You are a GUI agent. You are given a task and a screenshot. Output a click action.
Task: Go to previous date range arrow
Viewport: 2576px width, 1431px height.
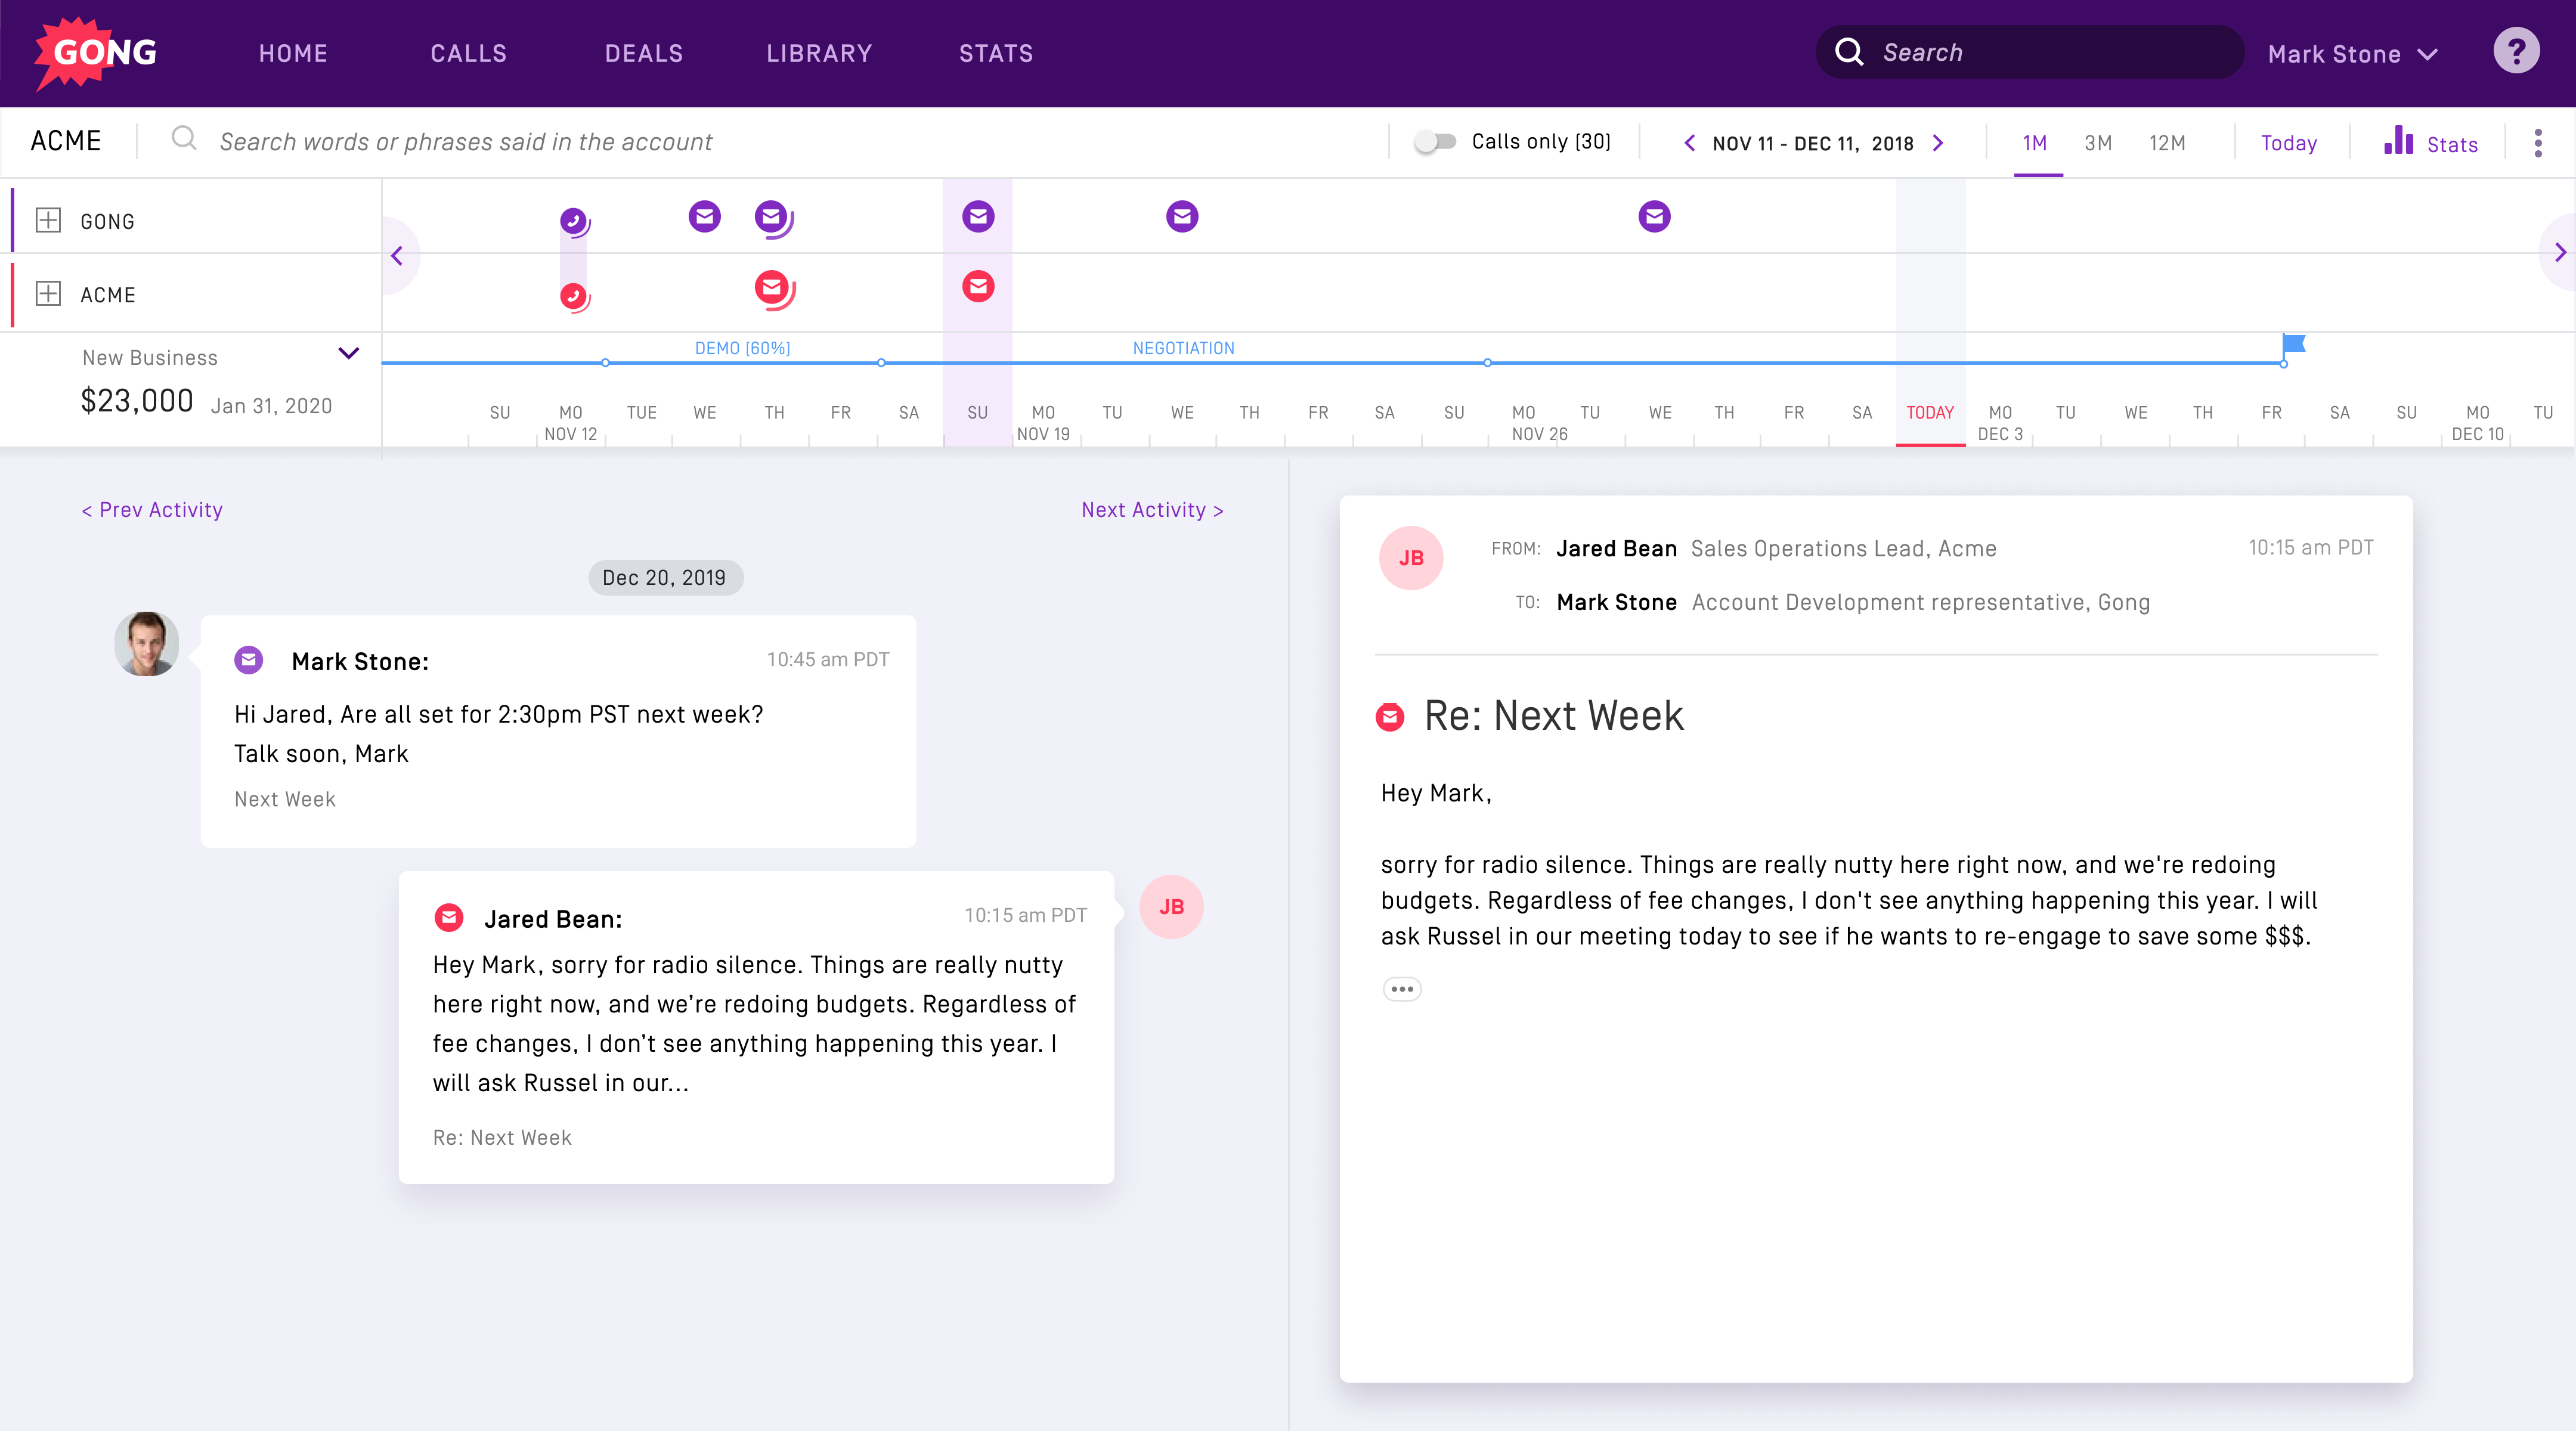pos(1689,143)
